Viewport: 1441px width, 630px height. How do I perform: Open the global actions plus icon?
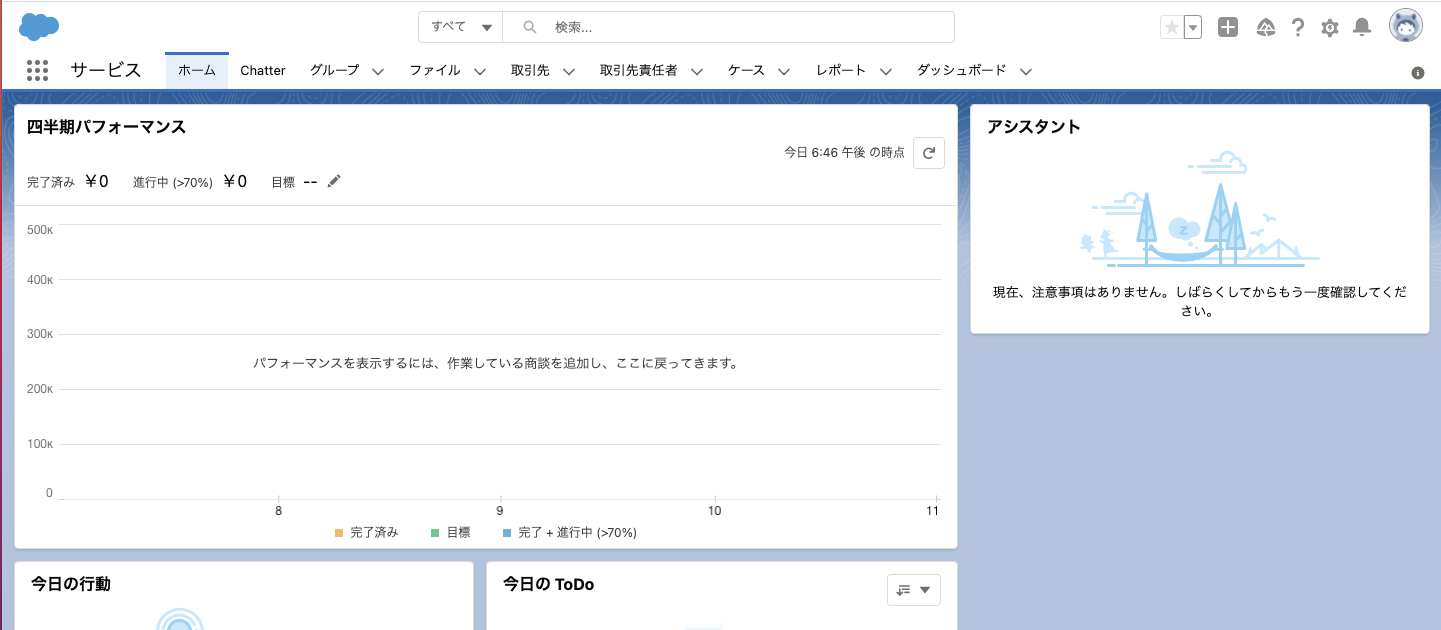point(1228,27)
